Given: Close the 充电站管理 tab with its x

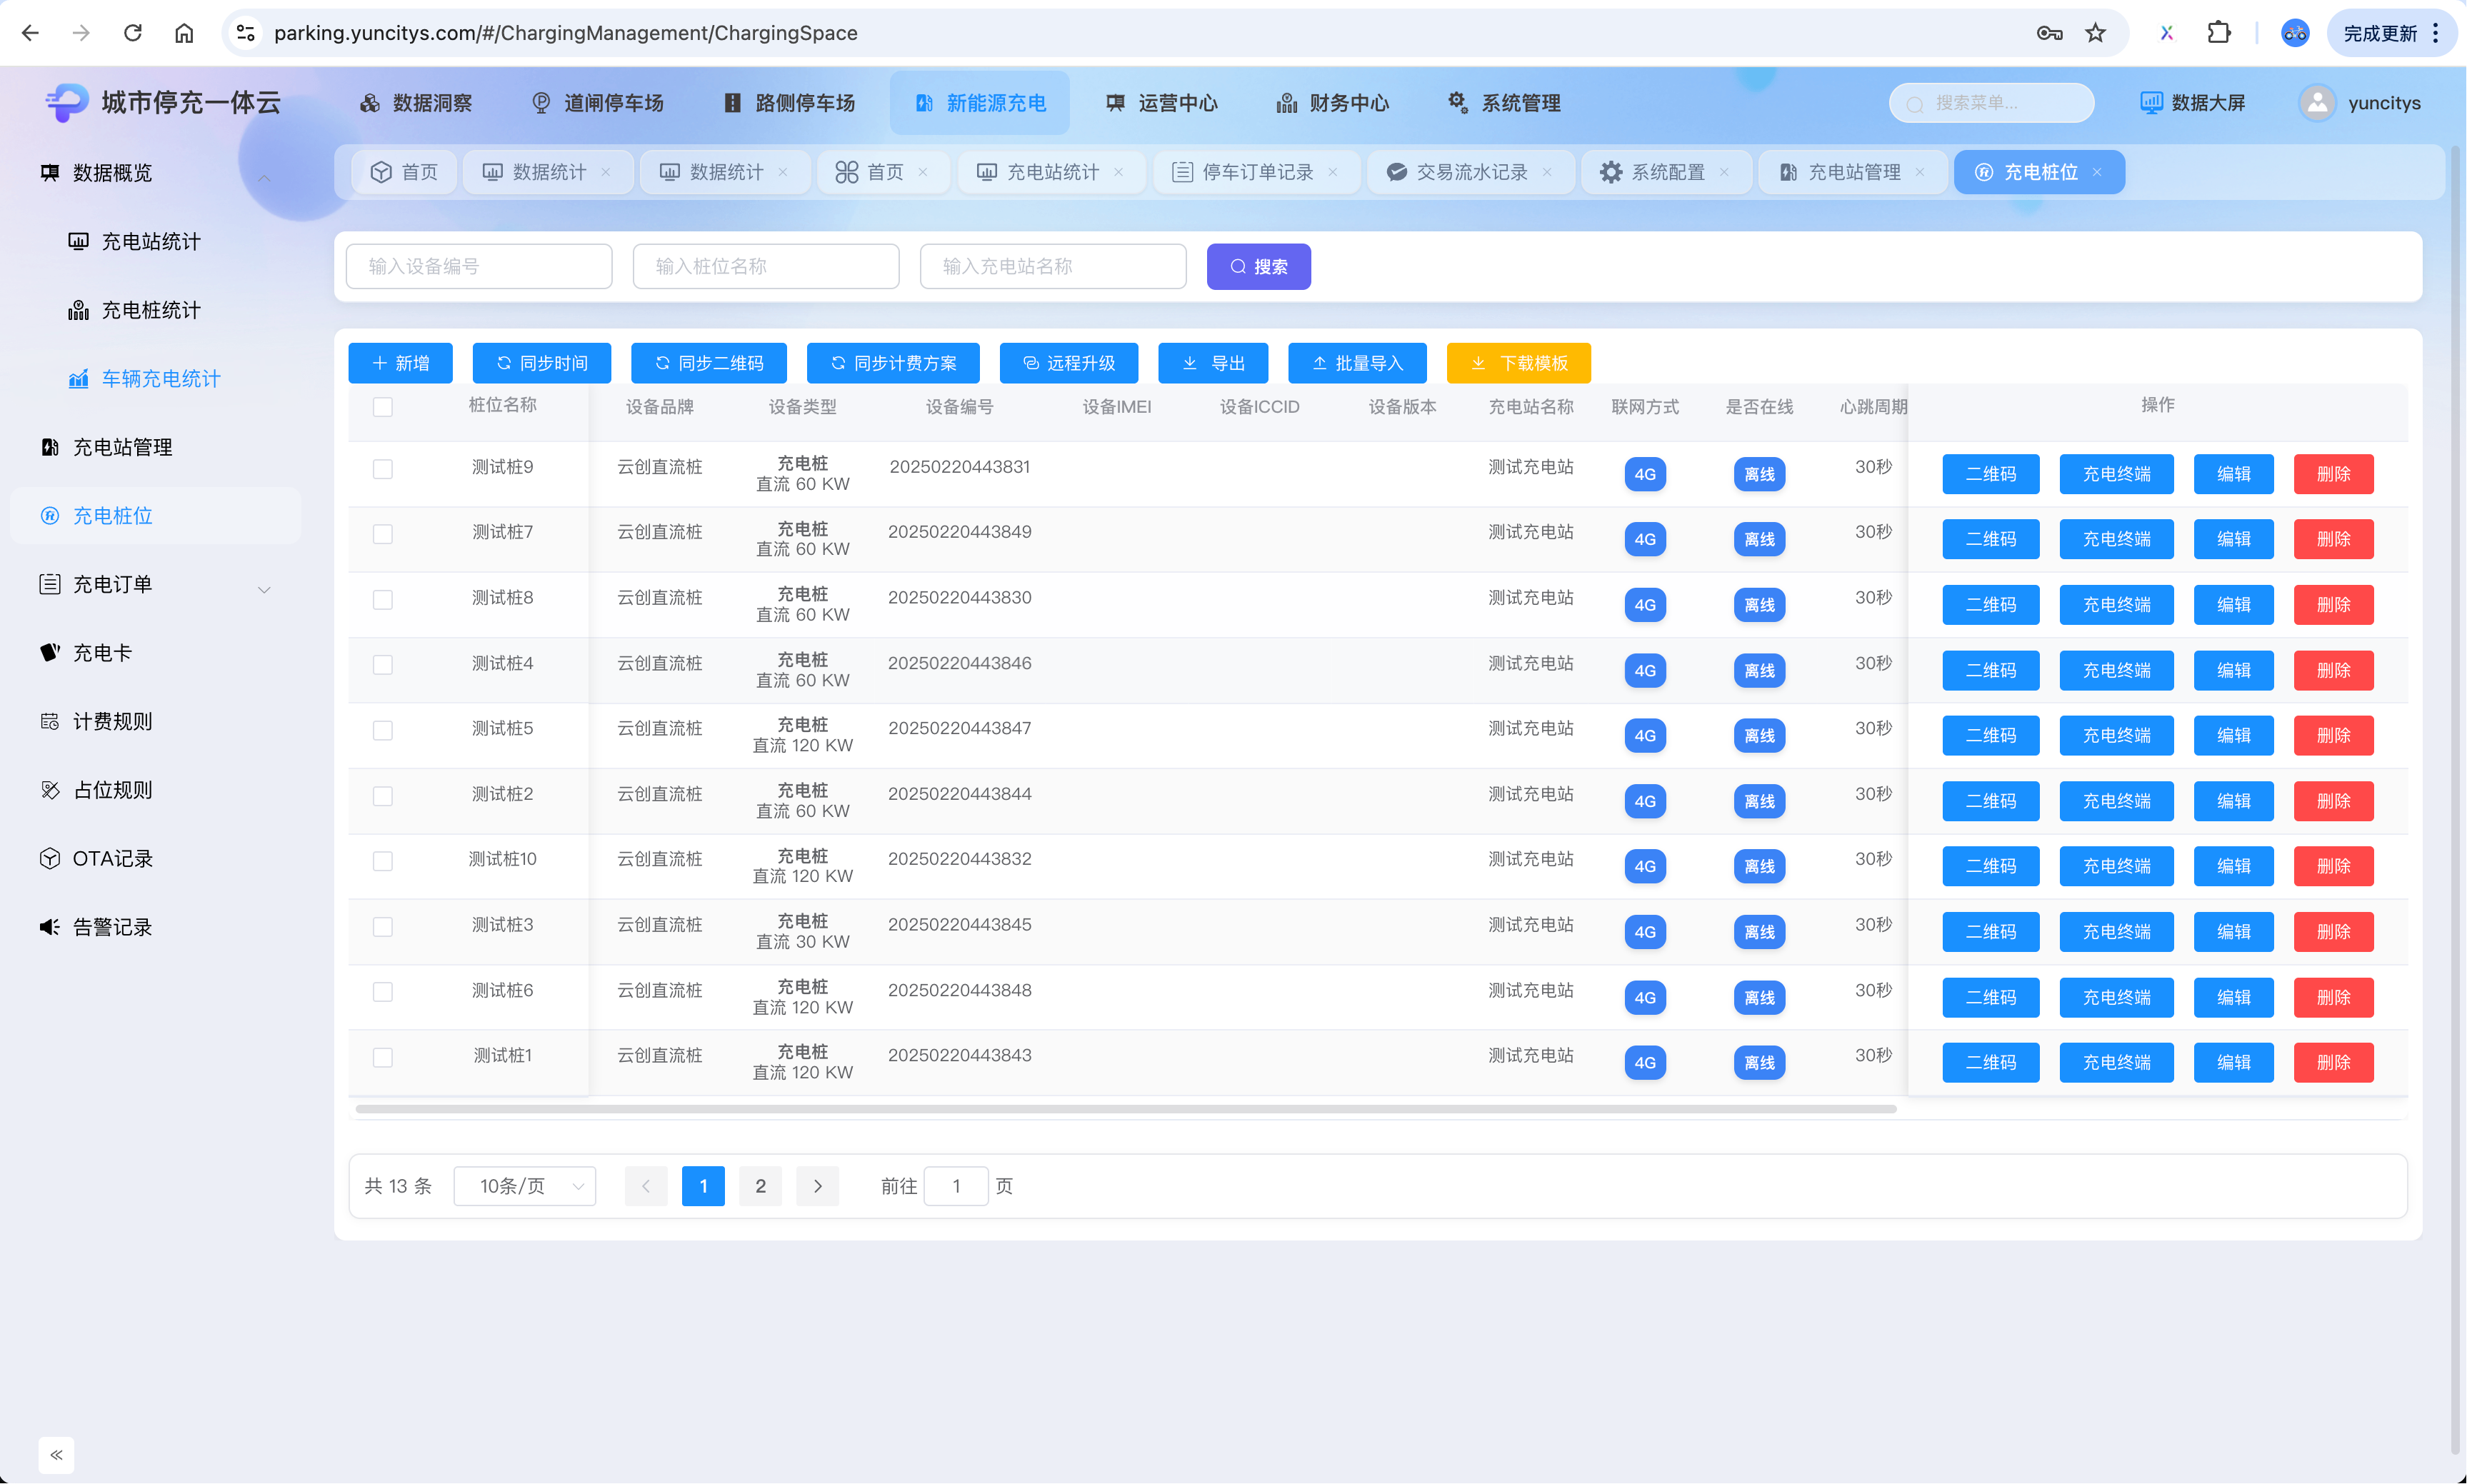Looking at the screenshot, I should (1920, 172).
